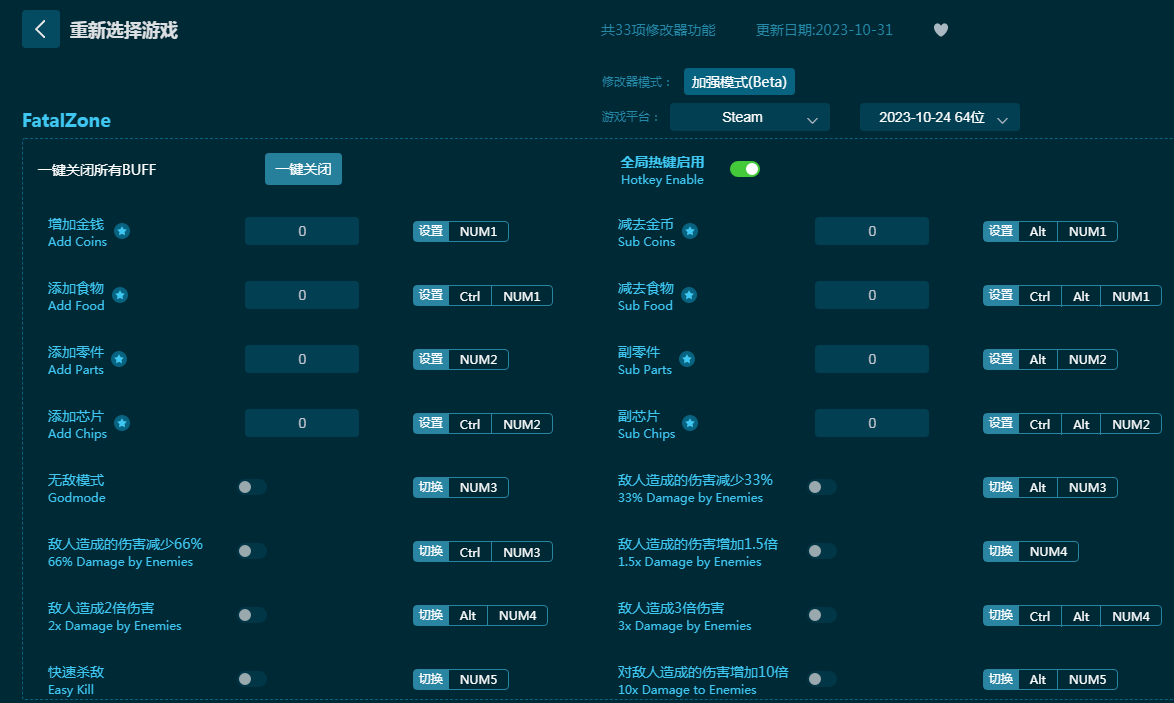Enable the Easy Kill toggle
Screen dimensions: 1174x703
(252, 679)
